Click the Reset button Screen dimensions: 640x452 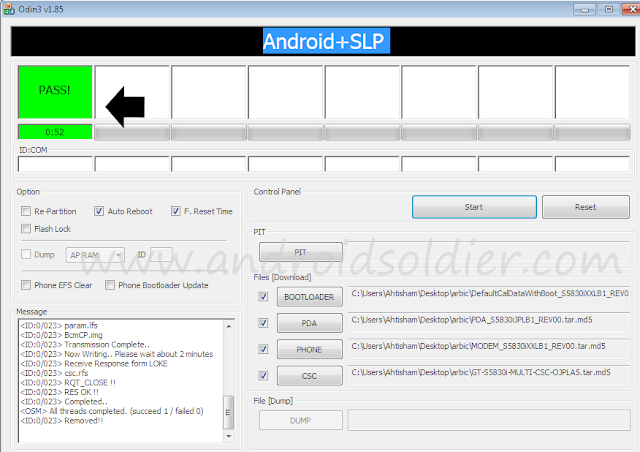click(585, 207)
